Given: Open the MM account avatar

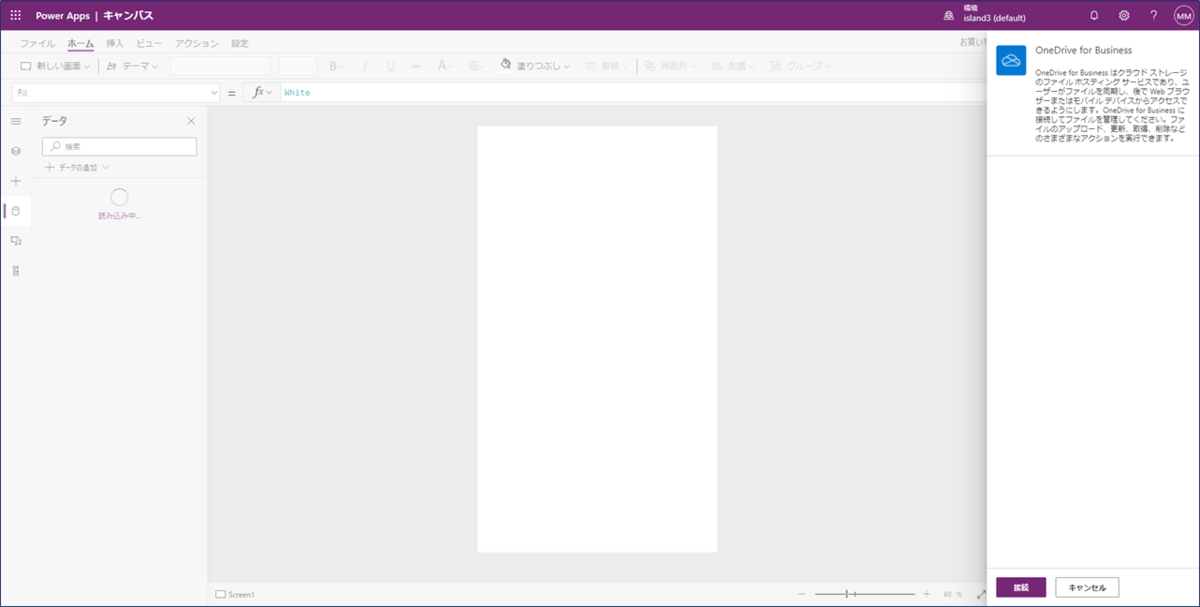Looking at the screenshot, I should 1183,16.
